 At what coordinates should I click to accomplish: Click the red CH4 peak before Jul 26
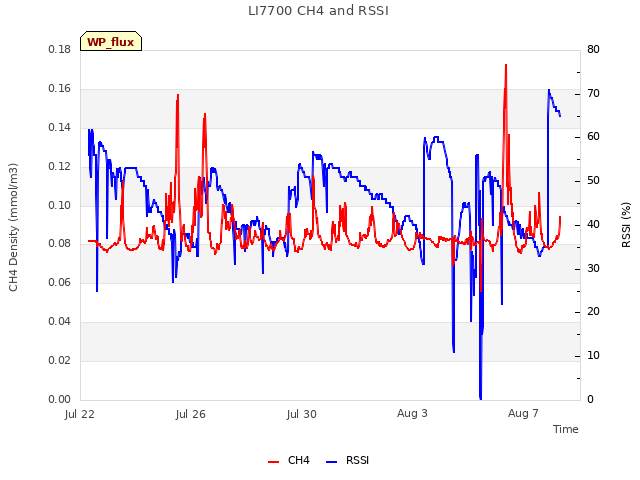(178, 96)
